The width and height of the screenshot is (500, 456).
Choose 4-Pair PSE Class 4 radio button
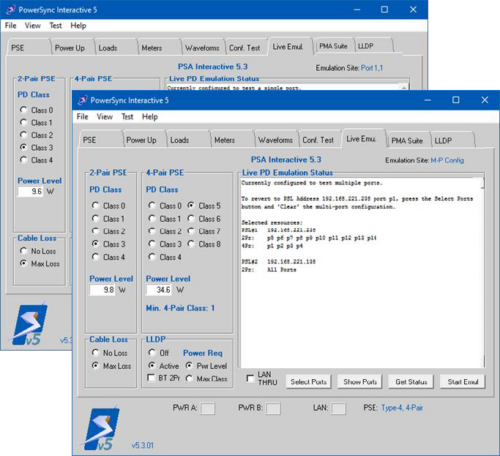[x=152, y=257]
